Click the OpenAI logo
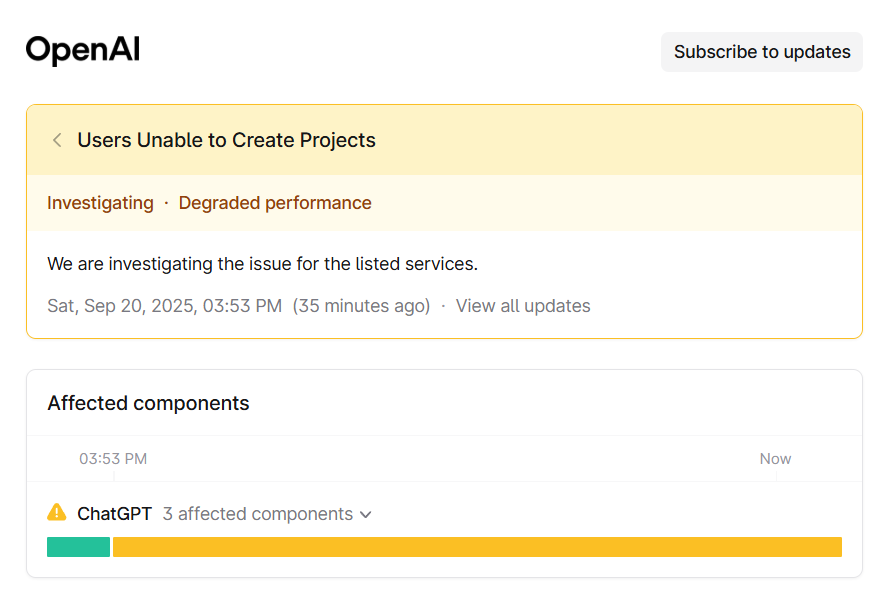This screenshot has height=590, width=895. click(83, 49)
